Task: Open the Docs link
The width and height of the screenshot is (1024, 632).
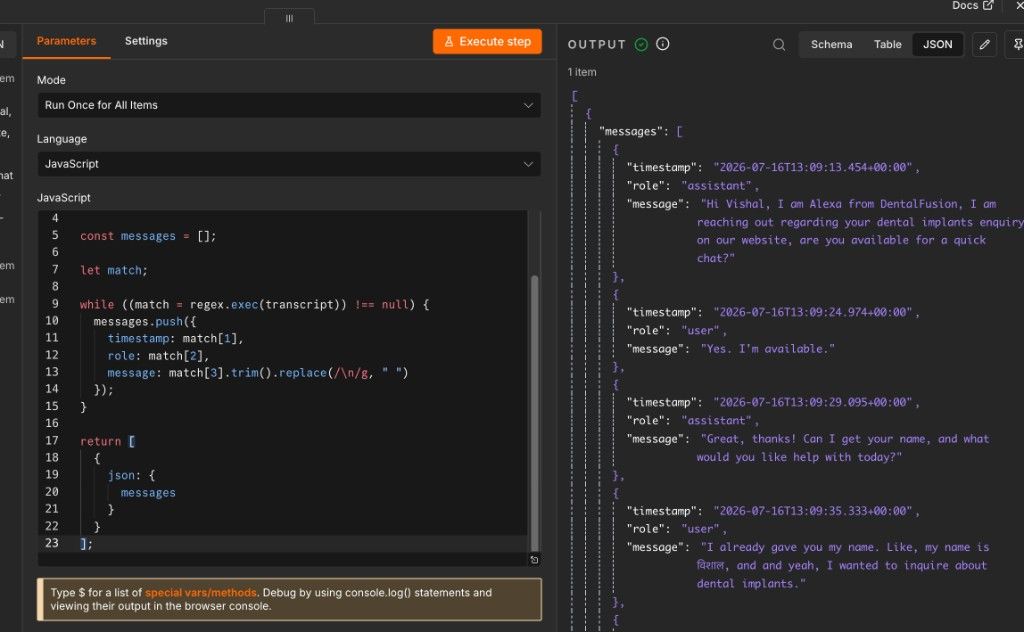Action: click(x=972, y=5)
